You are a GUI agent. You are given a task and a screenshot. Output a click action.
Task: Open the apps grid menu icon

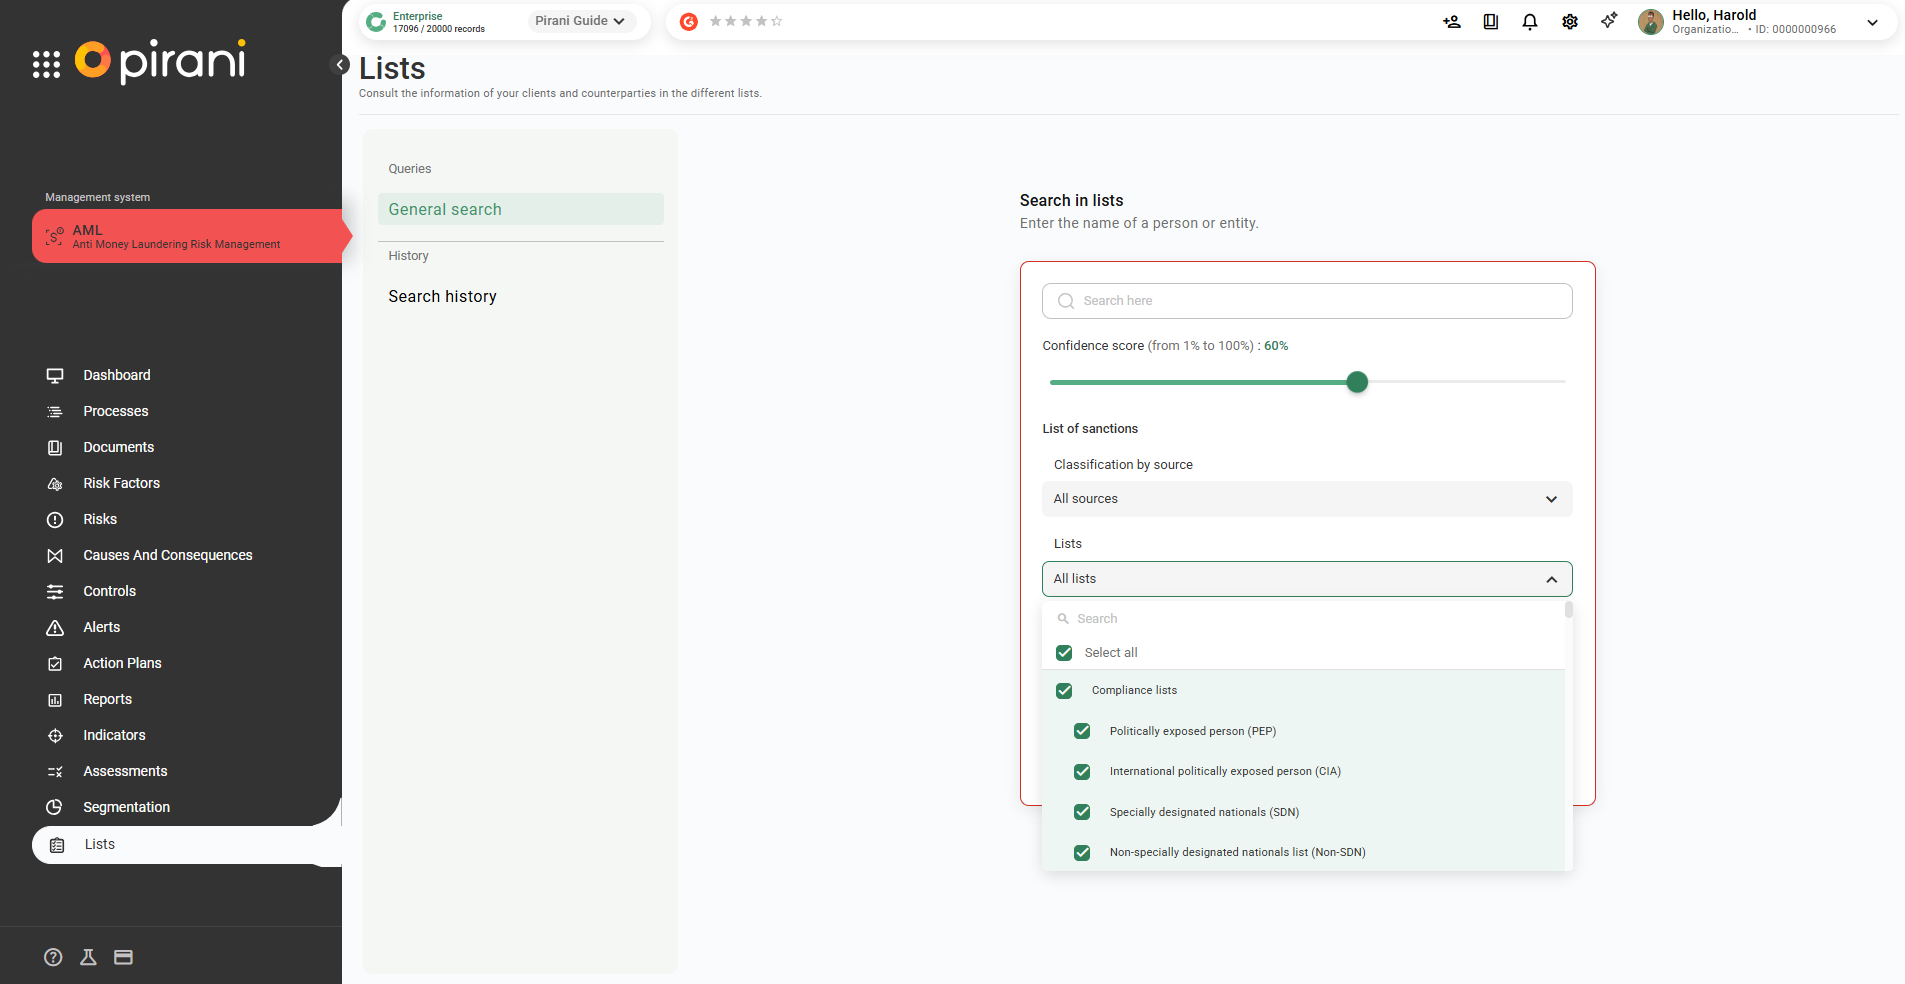tap(46, 64)
